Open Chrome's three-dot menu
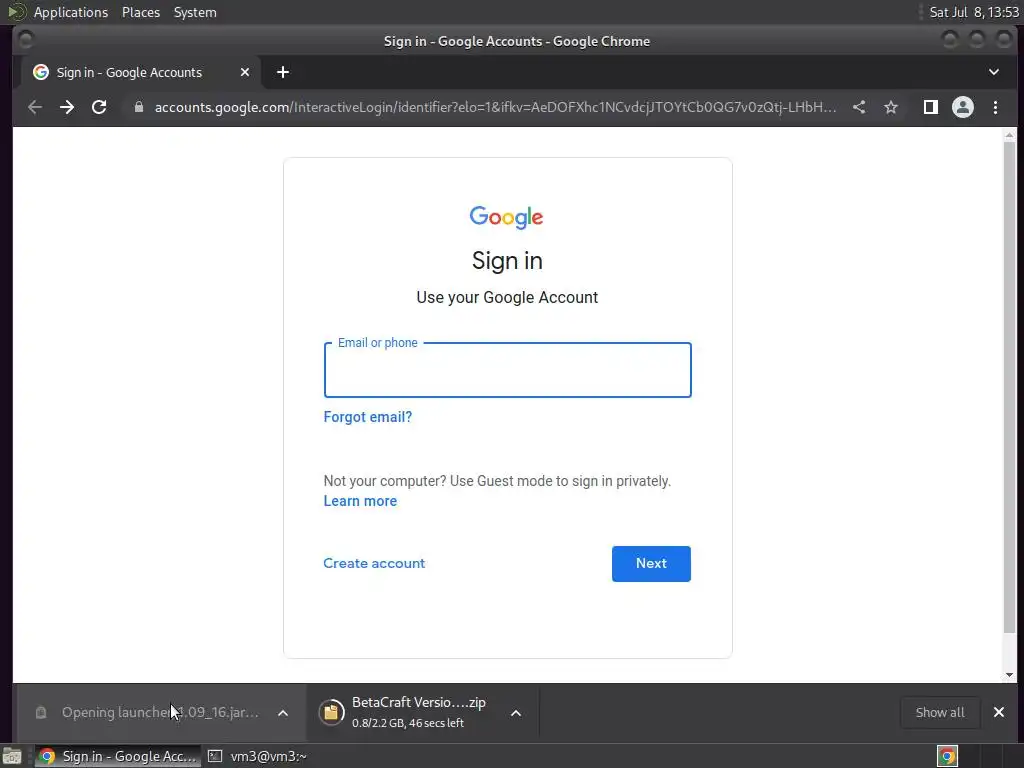 pos(995,107)
